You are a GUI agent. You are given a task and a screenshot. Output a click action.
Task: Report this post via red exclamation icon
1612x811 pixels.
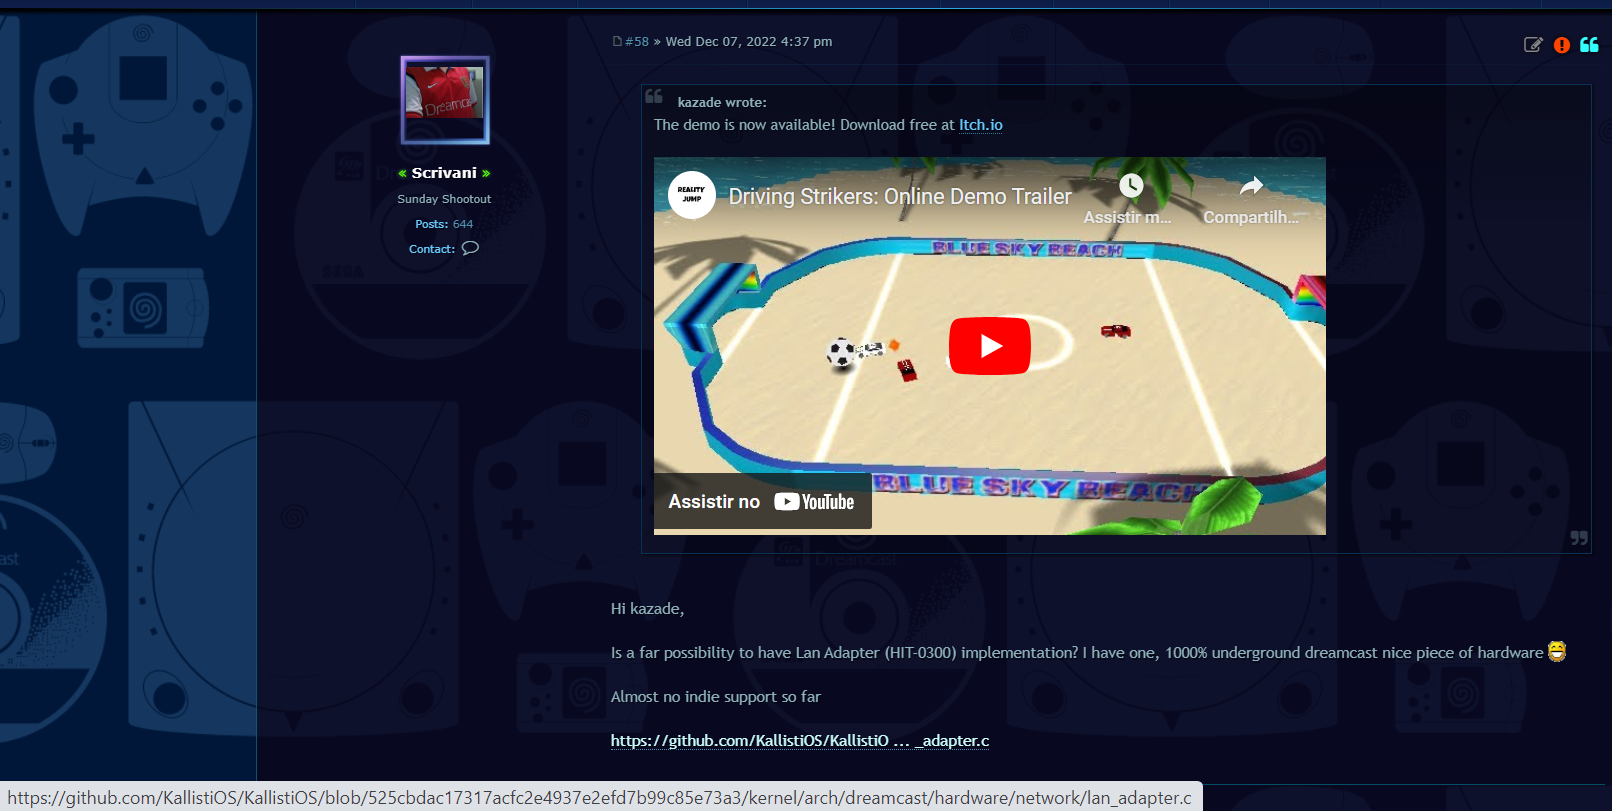coord(1562,45)
